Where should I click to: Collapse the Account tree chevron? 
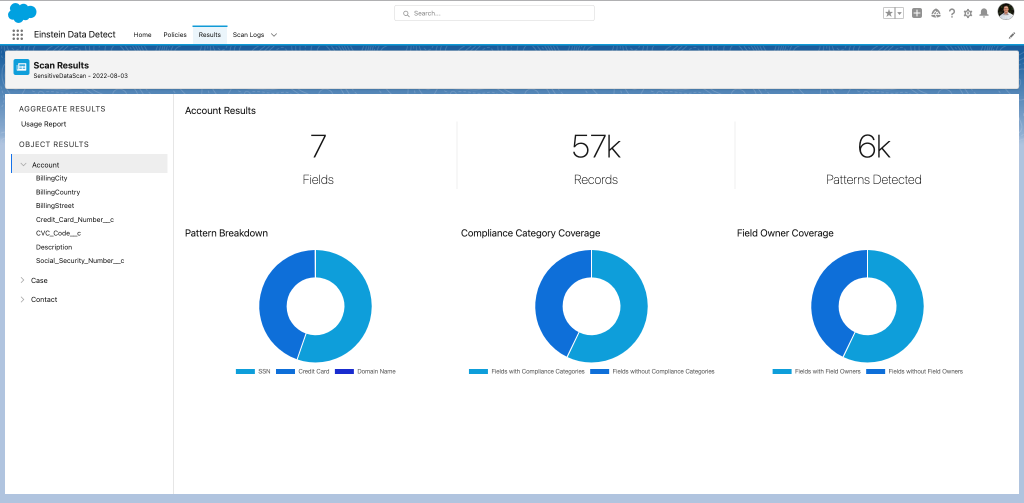coord(24,165)
